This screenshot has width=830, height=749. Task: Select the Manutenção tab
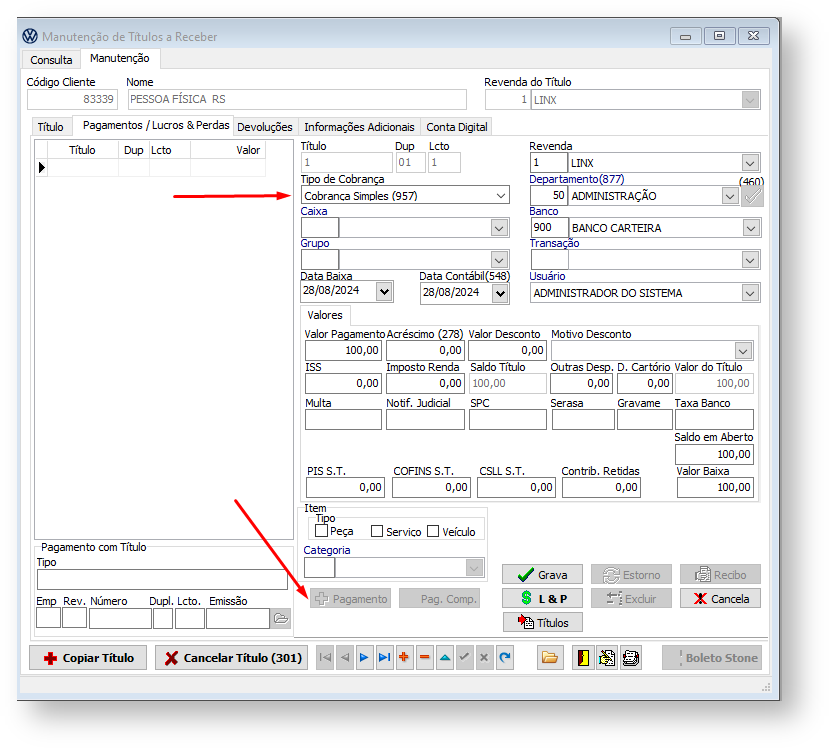click(x=120, y=58)
